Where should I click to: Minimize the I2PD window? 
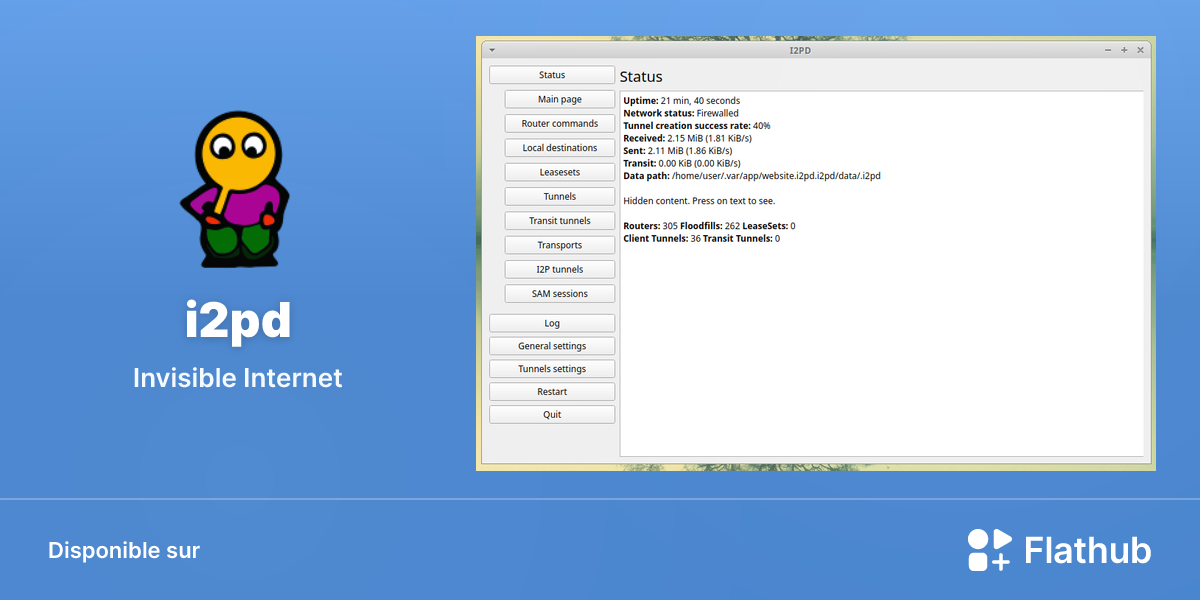pos(1108,49)
